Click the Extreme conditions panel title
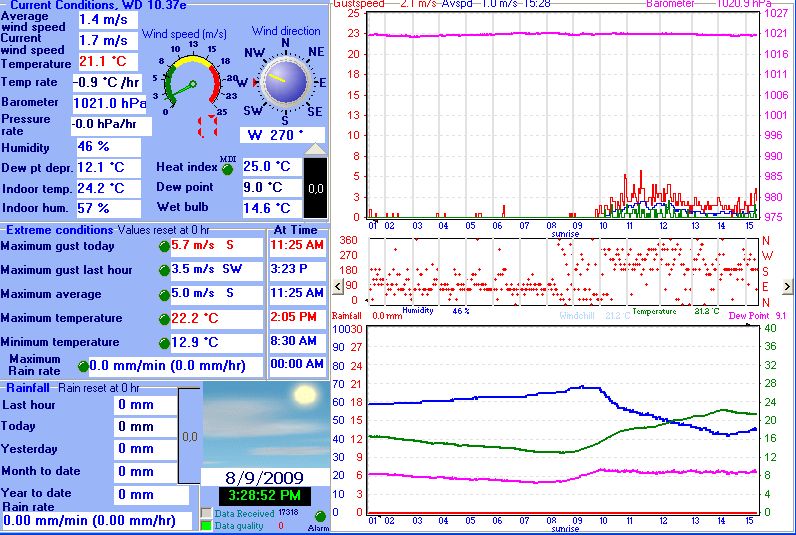This screenshot has width=796, height=535. [x=60, y=230]
